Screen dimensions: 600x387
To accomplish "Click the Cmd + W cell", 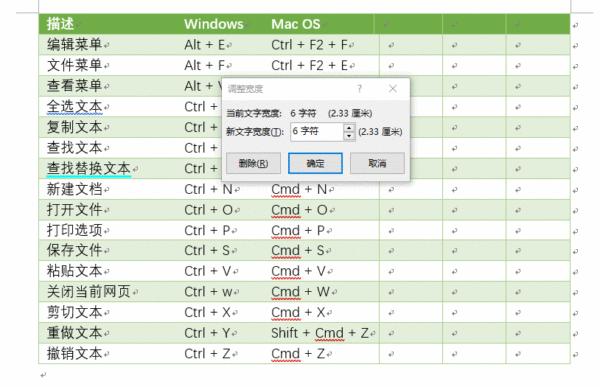I will 301,292.
